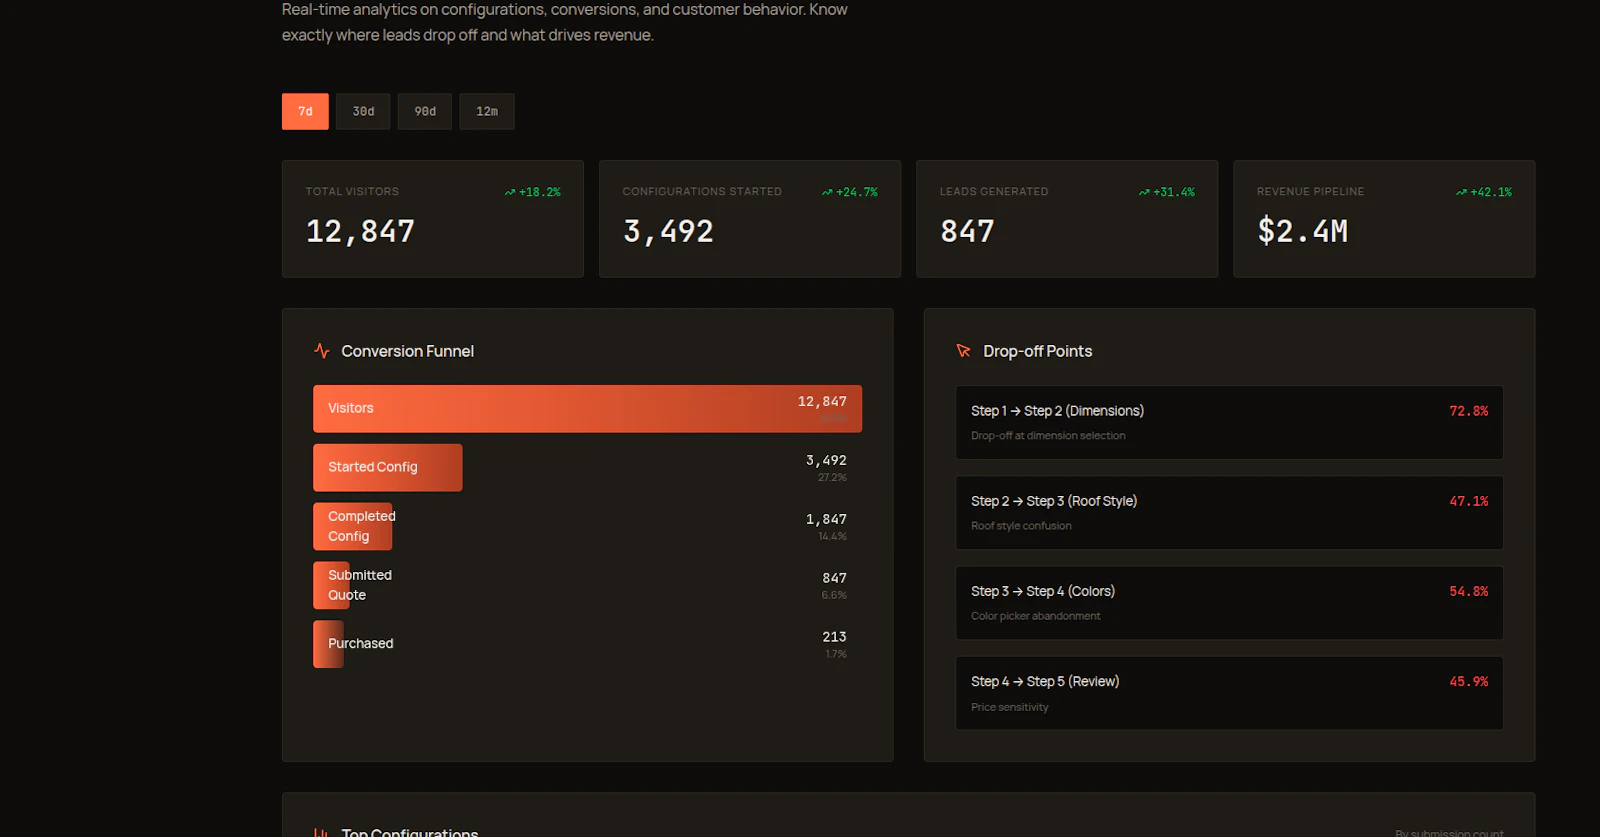Click the +18.2% growth figure

540,192
